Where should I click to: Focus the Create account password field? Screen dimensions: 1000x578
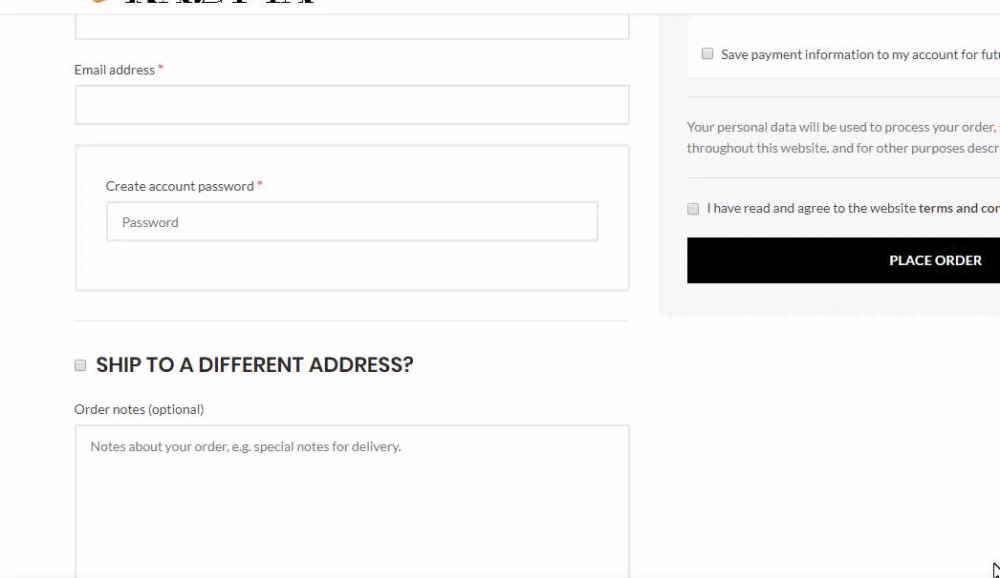click(x=352, y=221)
